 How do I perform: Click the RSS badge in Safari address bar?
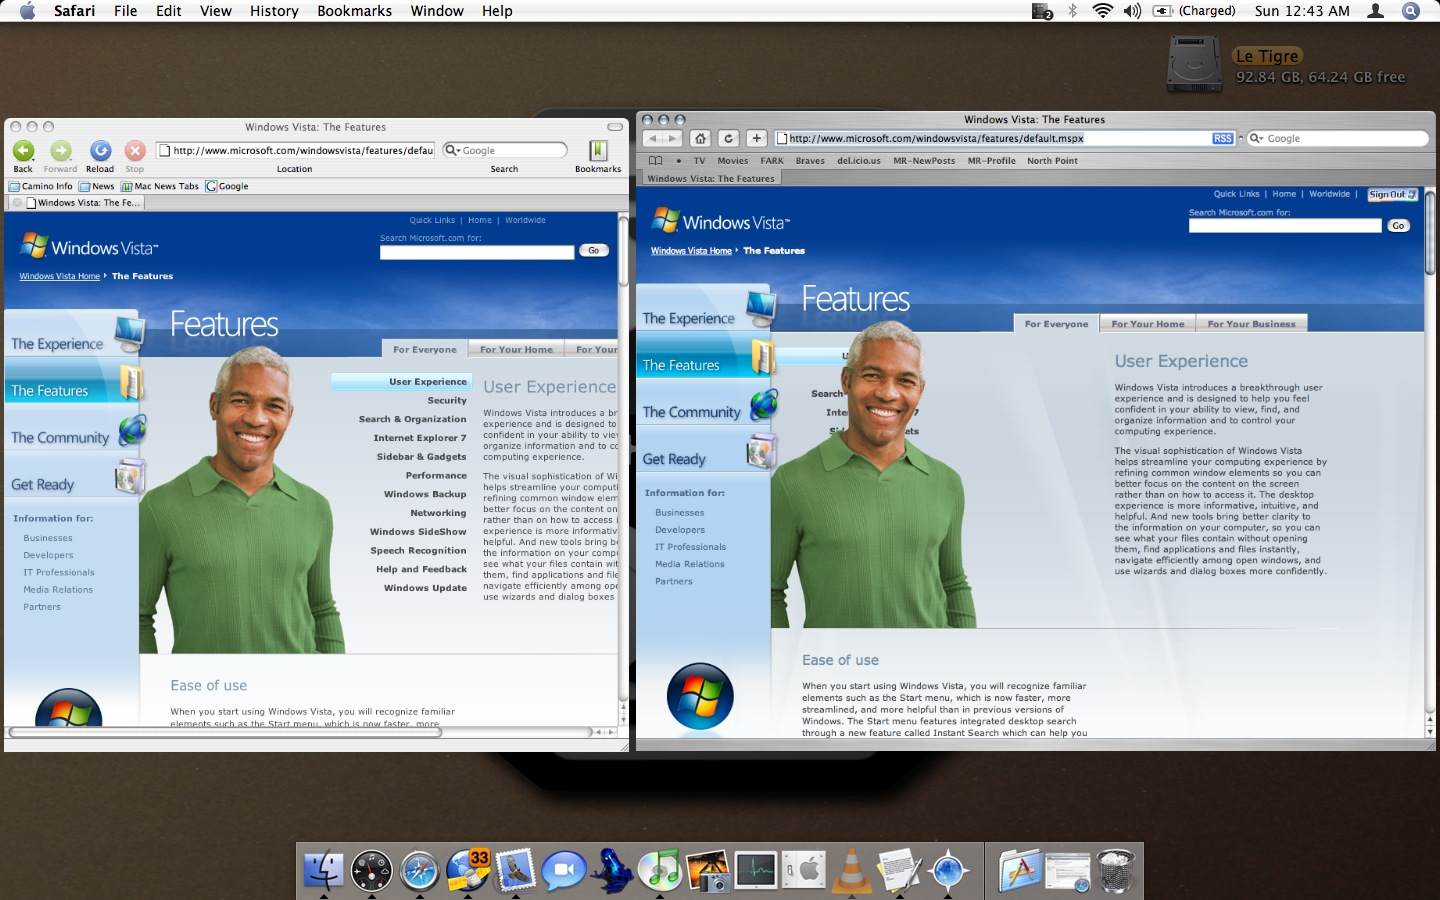(x=1222, y=139)
